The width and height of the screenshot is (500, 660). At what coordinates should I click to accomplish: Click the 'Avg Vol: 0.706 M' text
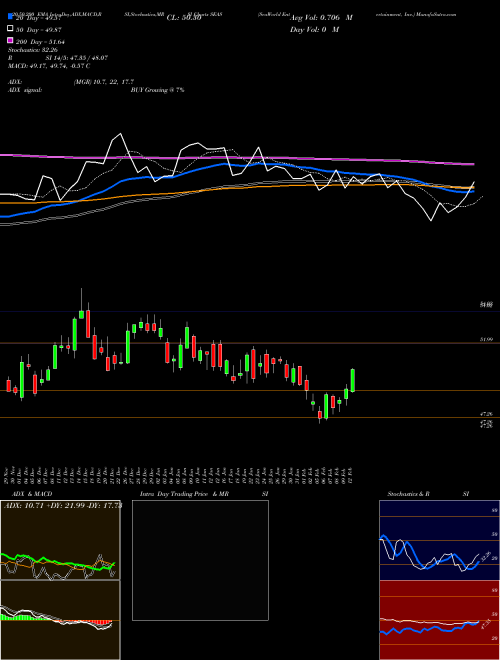pyautogui.click(x=321, y=18)
